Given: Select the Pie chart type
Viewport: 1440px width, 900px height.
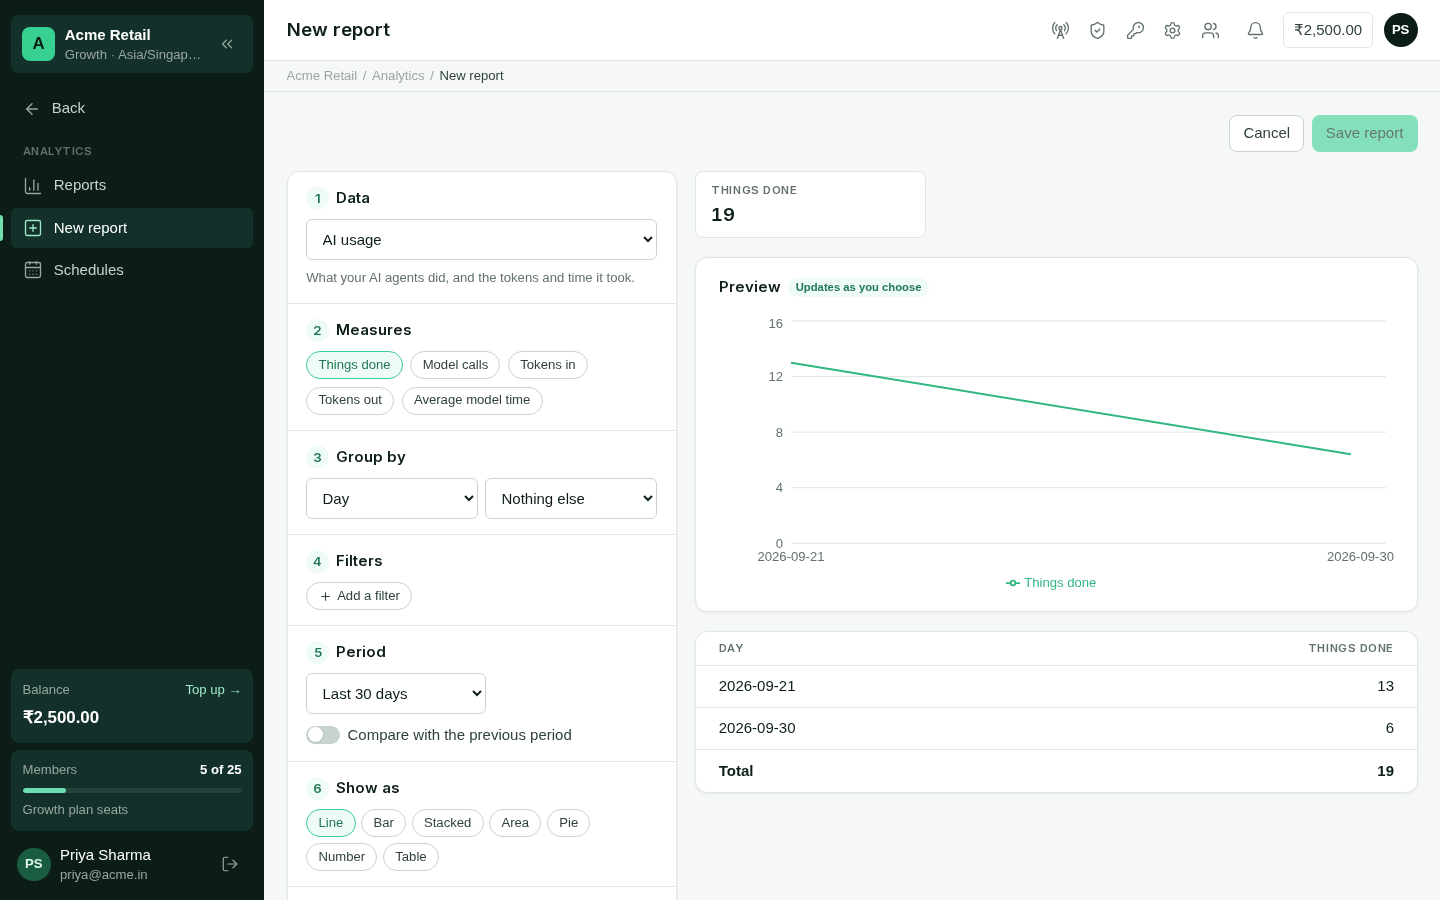Looking at the screenshot, I should pos(568,823).
